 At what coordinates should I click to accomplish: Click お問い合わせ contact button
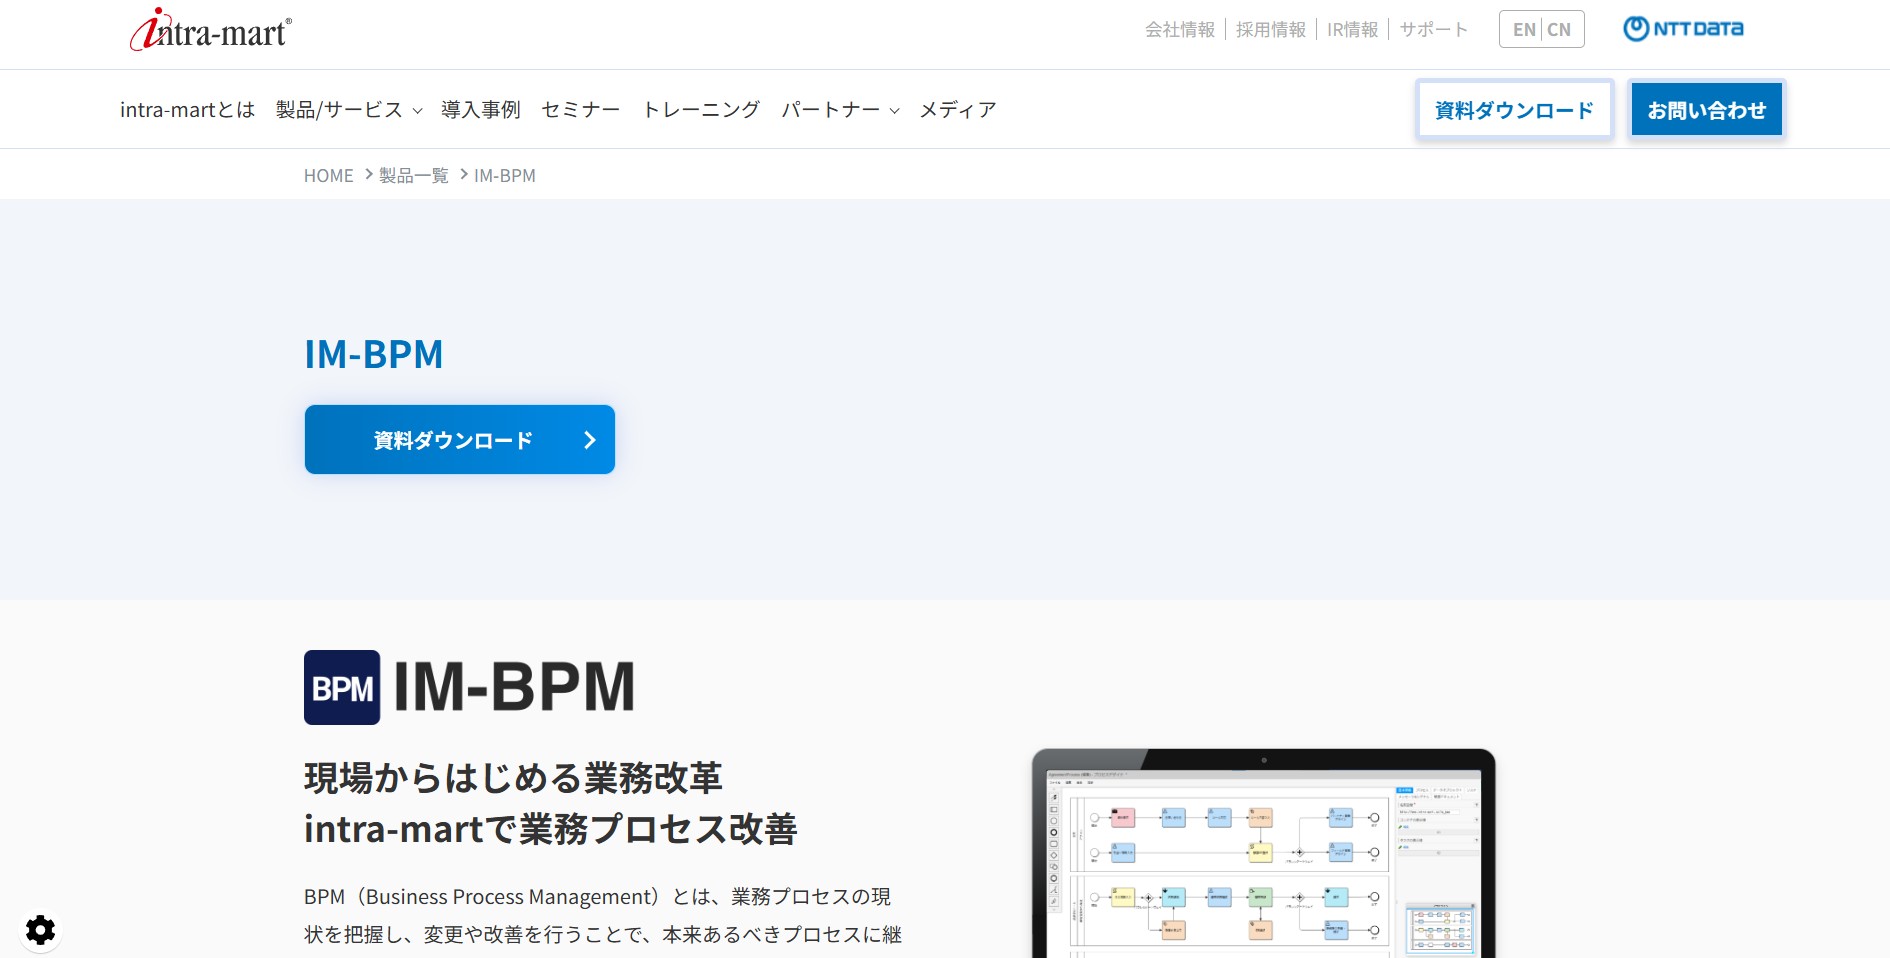point(1706,109)
